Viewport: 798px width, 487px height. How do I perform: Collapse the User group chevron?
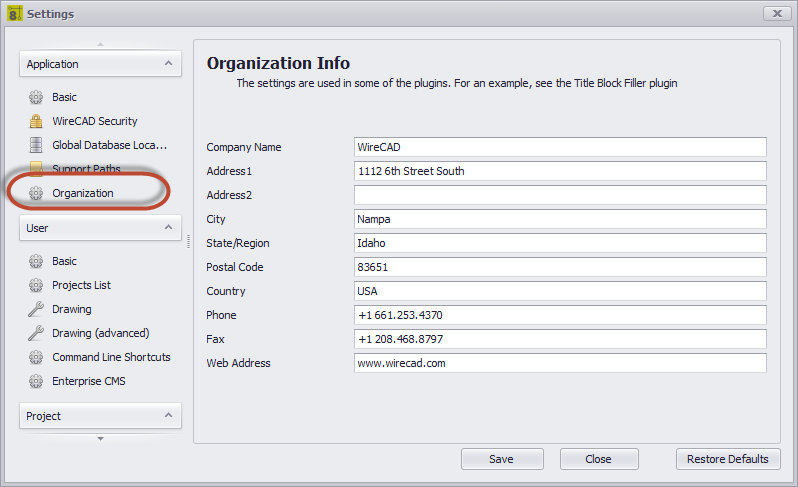point(168,227)
